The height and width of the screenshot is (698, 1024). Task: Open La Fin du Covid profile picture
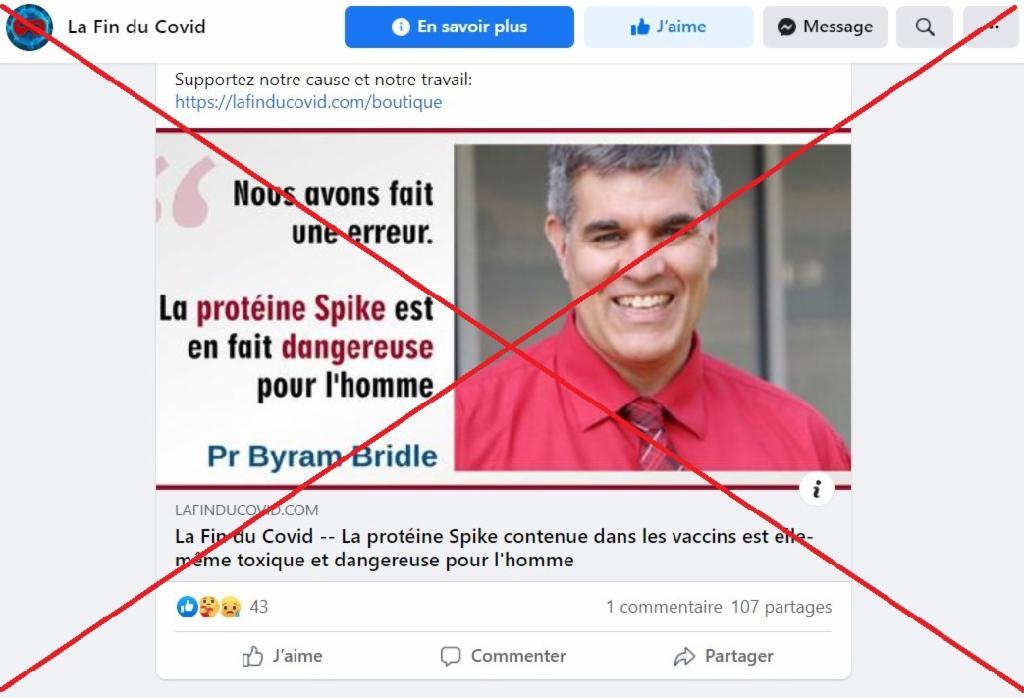[29, 27]
